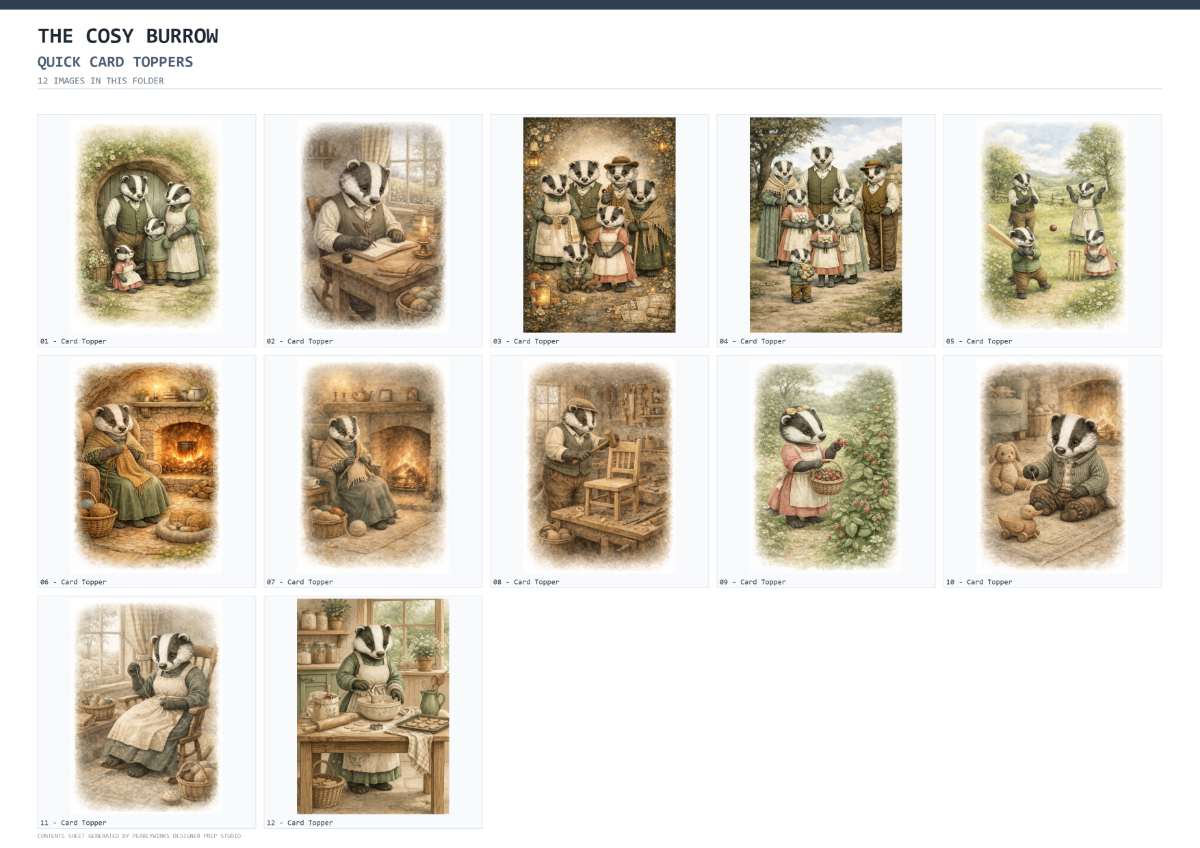
Task: Select thumbnail 04 badger family outdoors
Action: coord(826,225)
